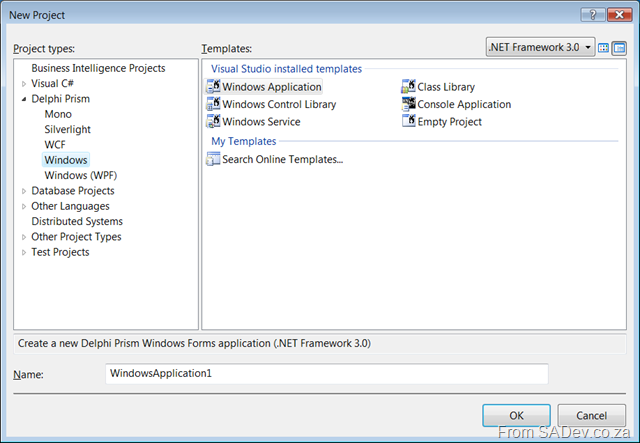Image resolution: width=640 pixels, height=443 pixels.
Task: Open the Search Online Templates icon
Action: coord(213,159)
